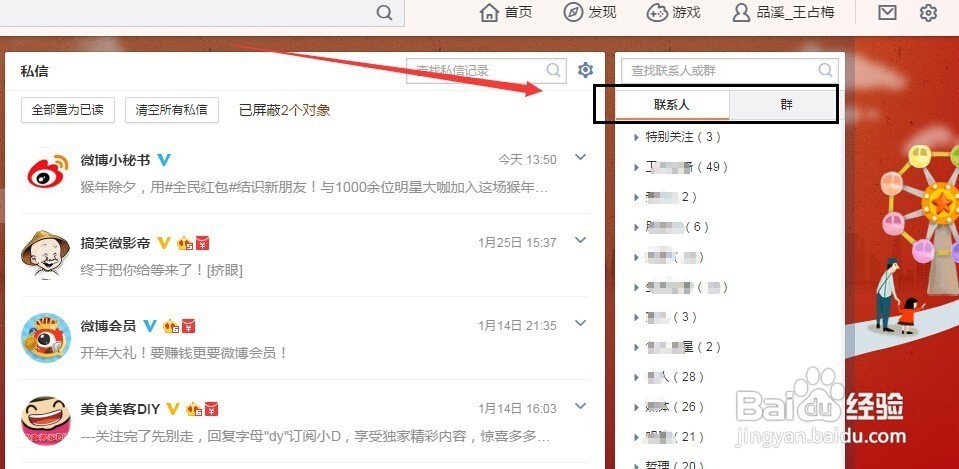Open 搞笑微影帝 avatar

[46, 255]
